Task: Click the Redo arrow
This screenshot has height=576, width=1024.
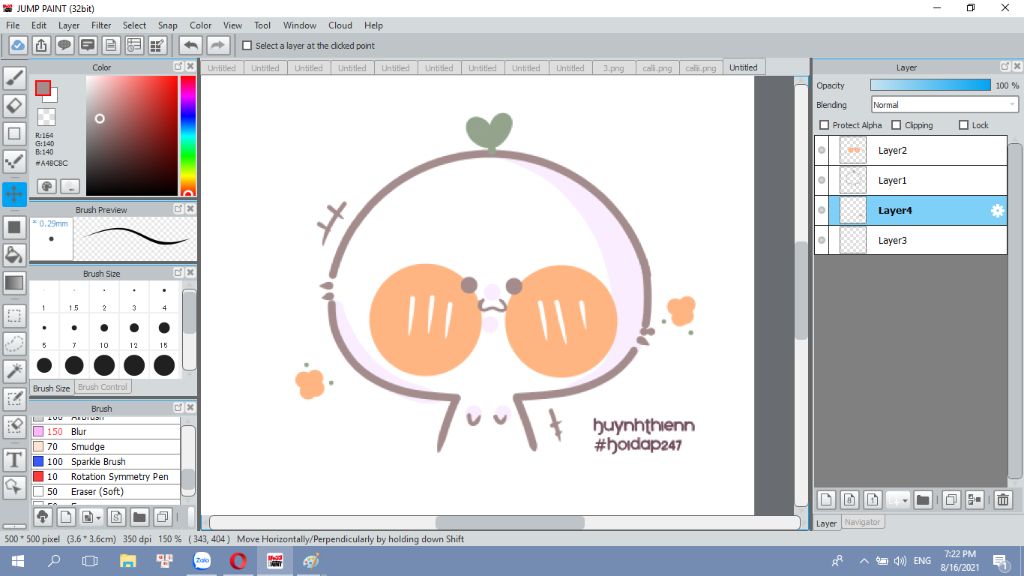Action: pyautogui.click(x=218, y=46)
